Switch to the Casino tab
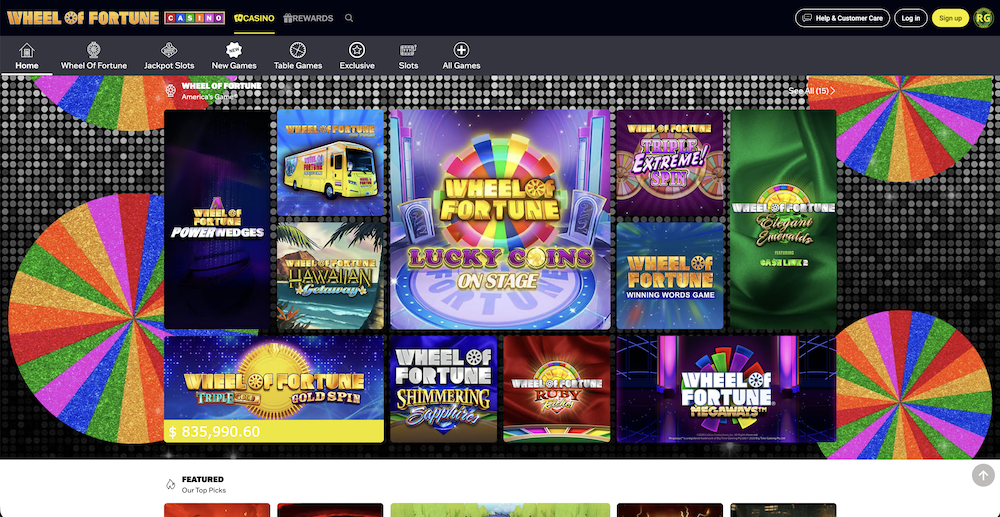Screen dimensions: 1000x517 pos(254,18)
